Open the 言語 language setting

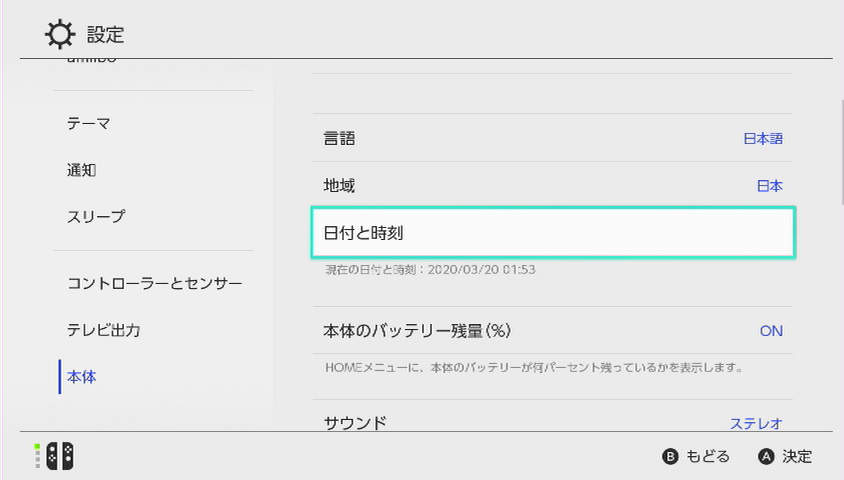pyautogui.click(x=552, y=139)
